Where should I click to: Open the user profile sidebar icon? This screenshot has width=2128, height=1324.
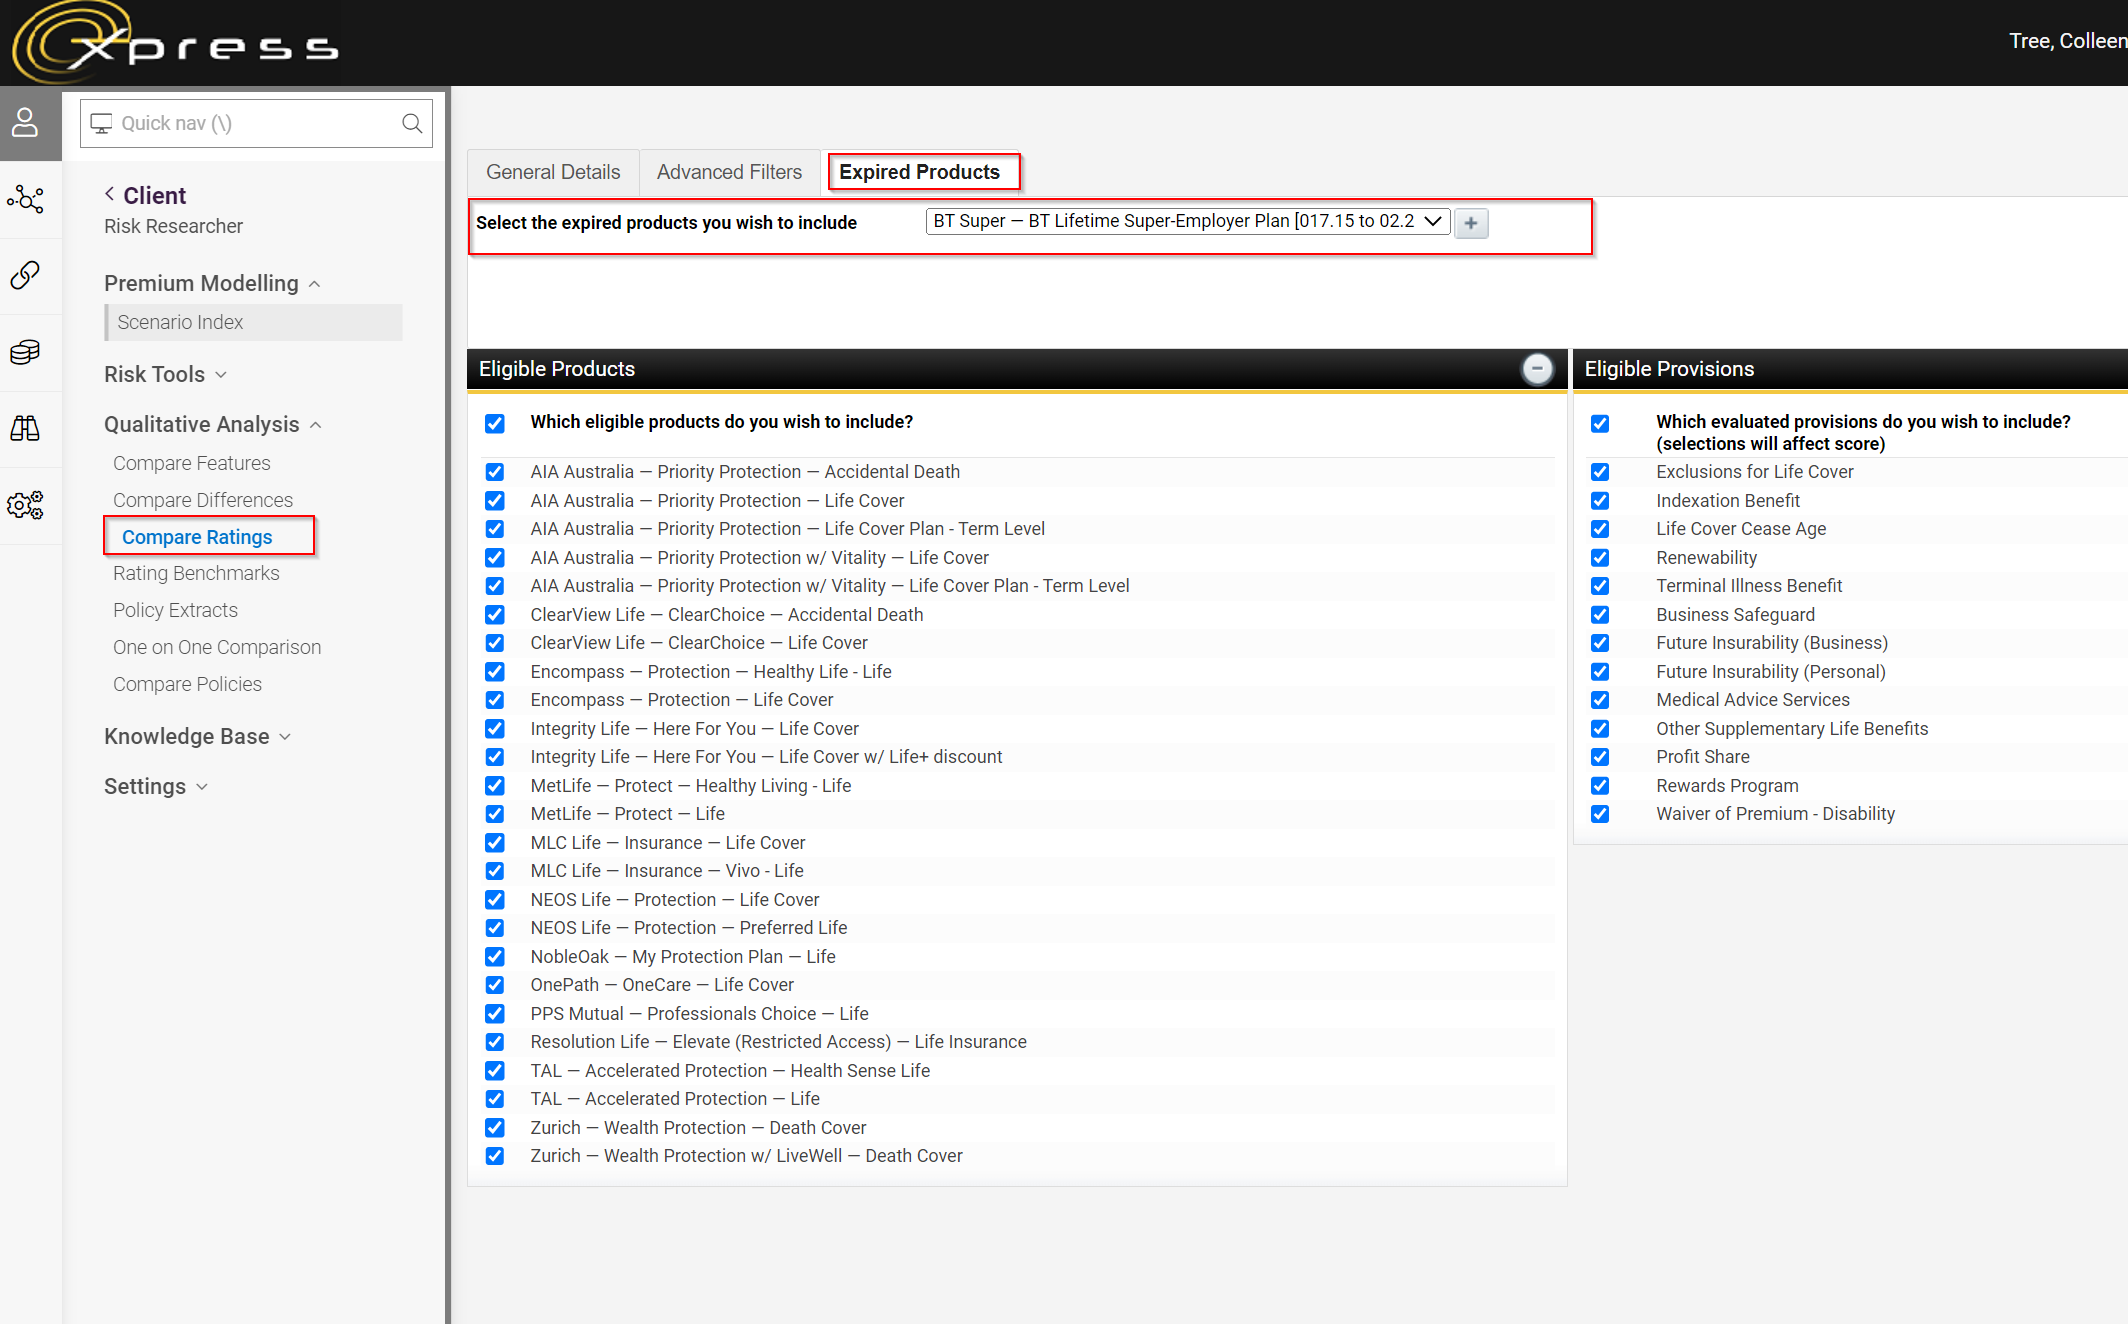(25, 123)
